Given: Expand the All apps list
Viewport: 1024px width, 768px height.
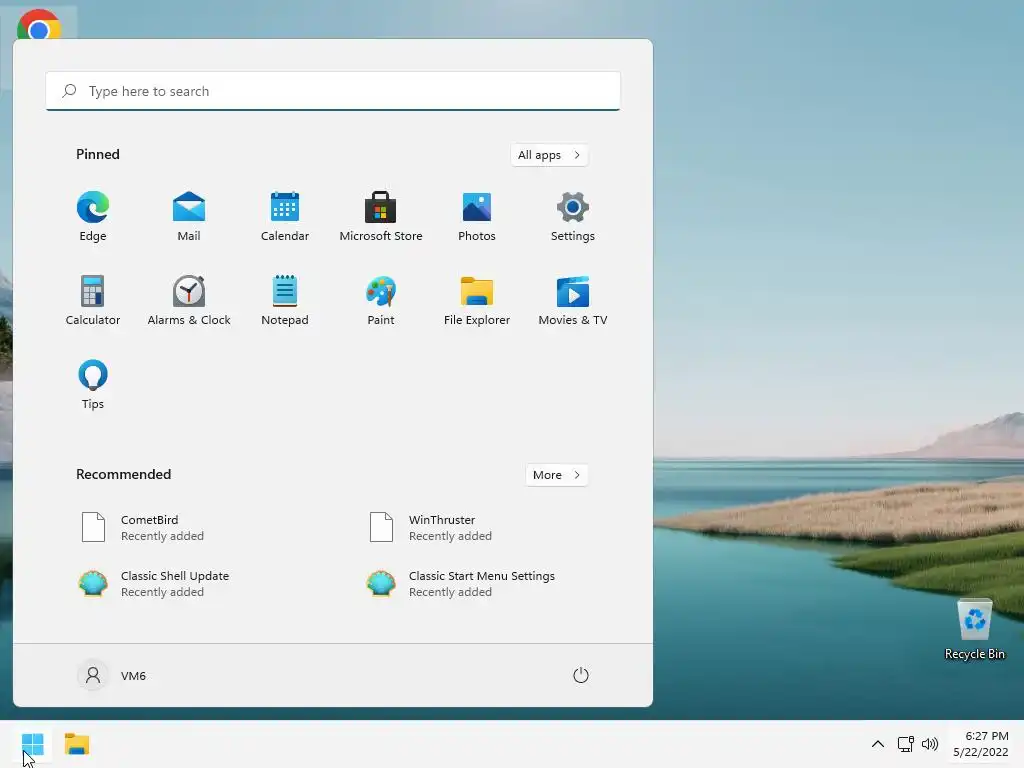Looking at the screenshot, I should 549,155.
